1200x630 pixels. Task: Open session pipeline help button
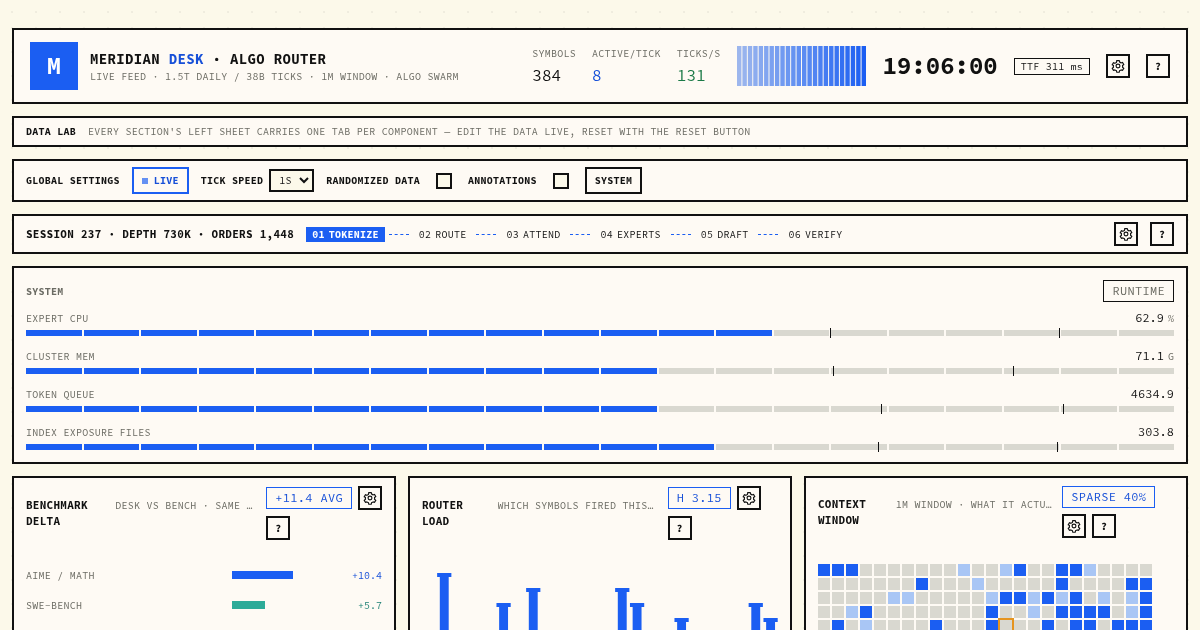pos(1162,234)
